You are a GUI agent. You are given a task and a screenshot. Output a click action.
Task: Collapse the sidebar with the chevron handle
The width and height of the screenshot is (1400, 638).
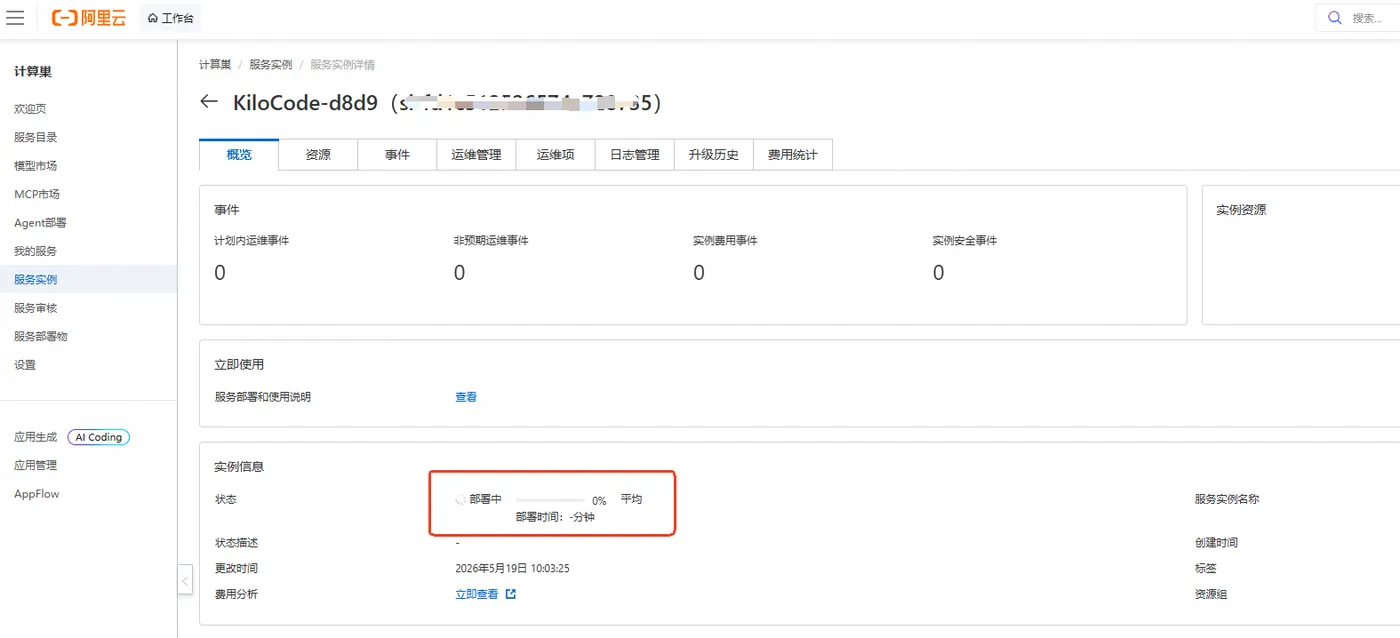pos(185,580)
